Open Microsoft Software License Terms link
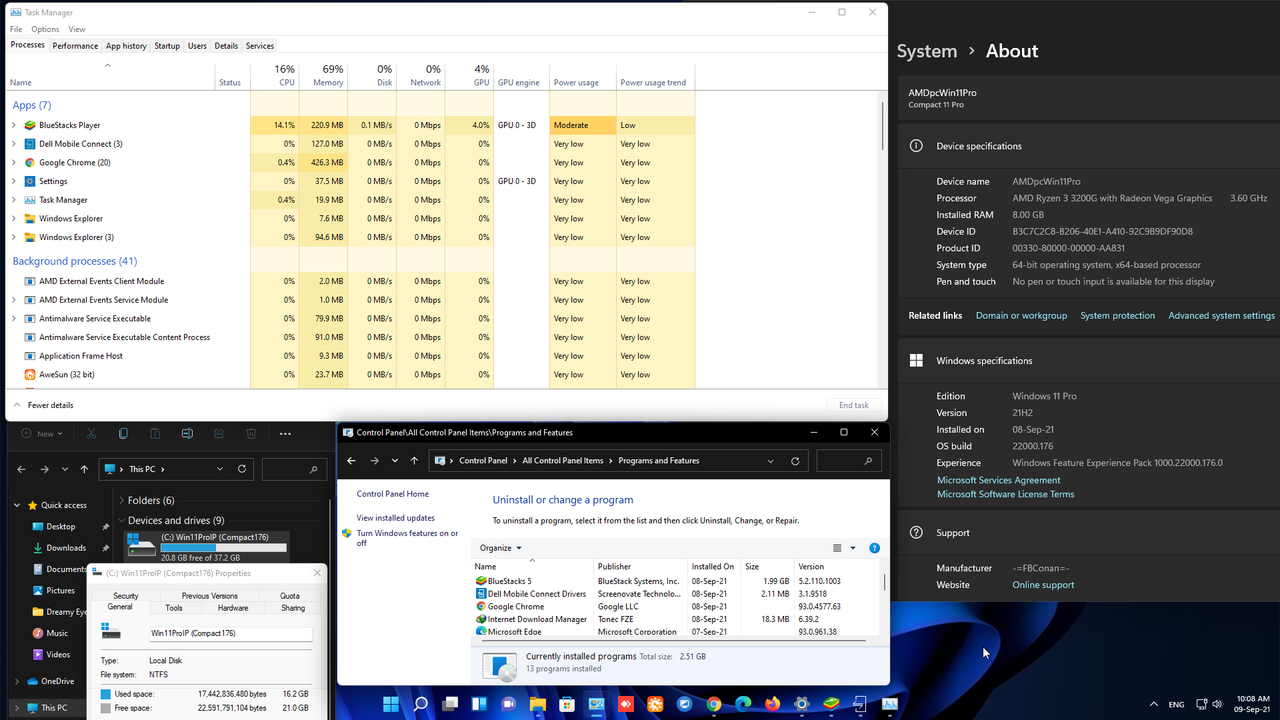1280x720 pixels. (1005, 494)
